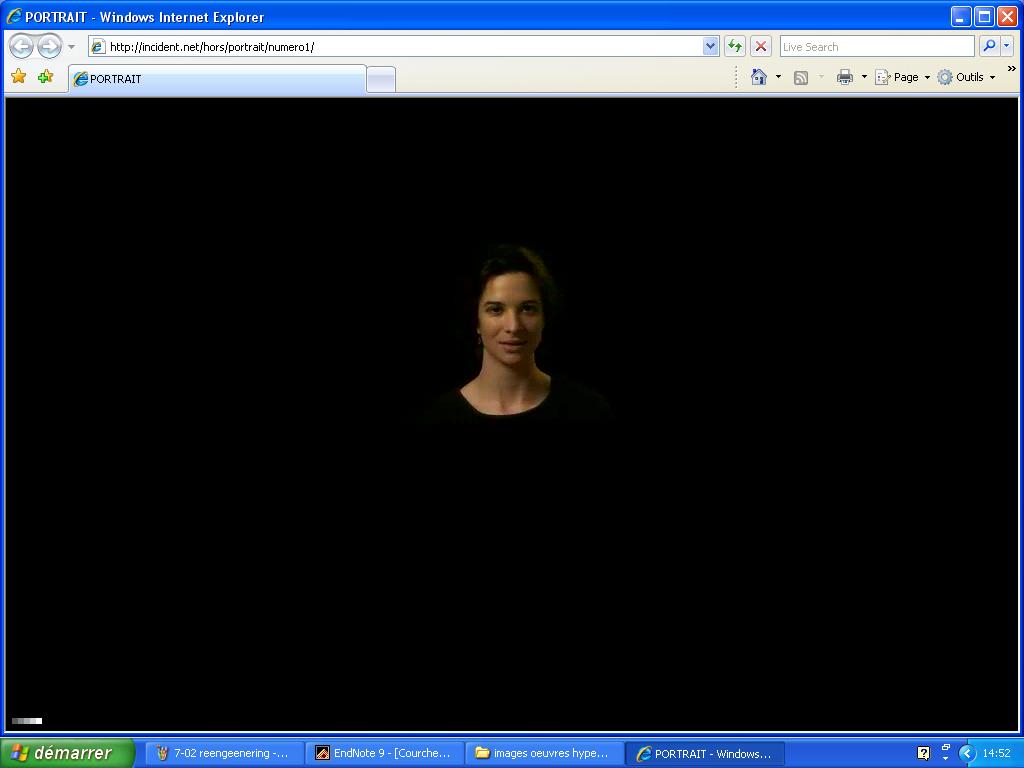The width and height of the screenshot is (1024, 768).
Task: Run search with the magnifier icon
Action: (x=989, y=46)
